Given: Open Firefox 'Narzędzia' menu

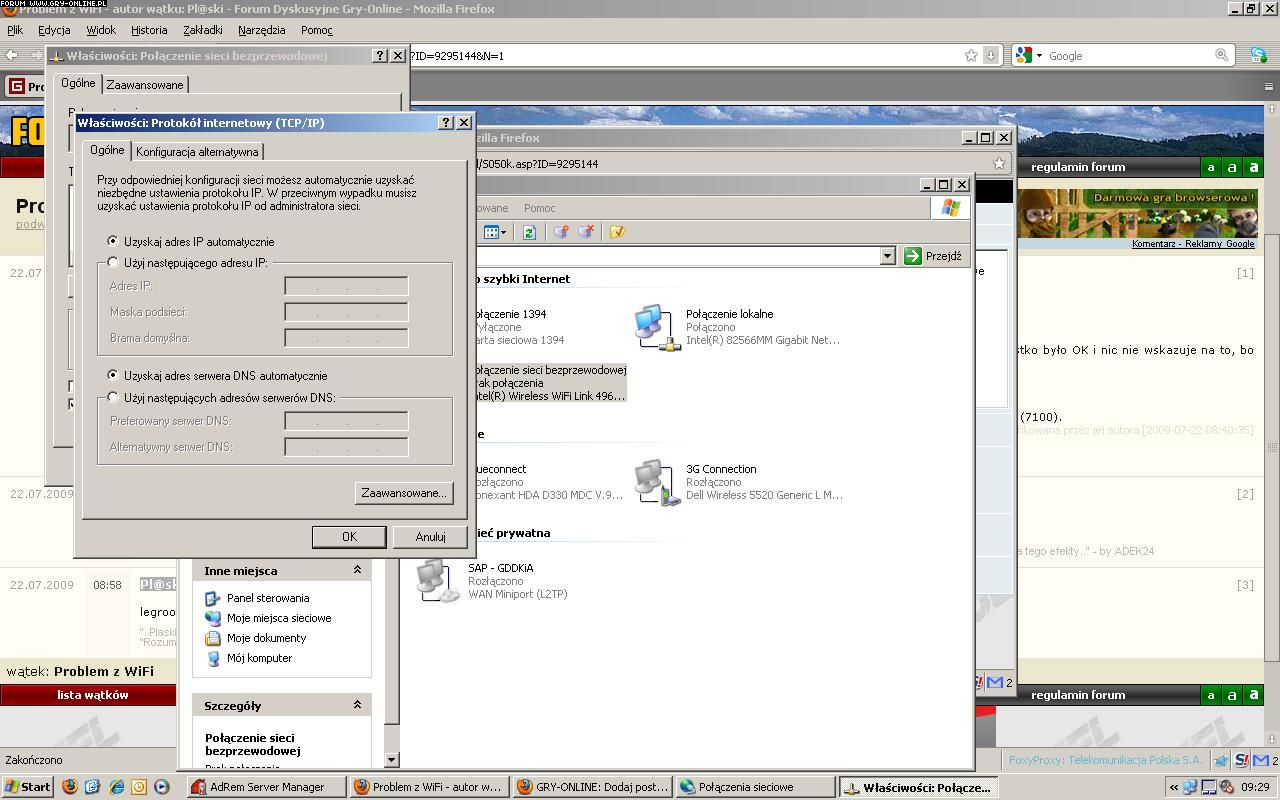Looking at the screenshot, I should [262, 30].
